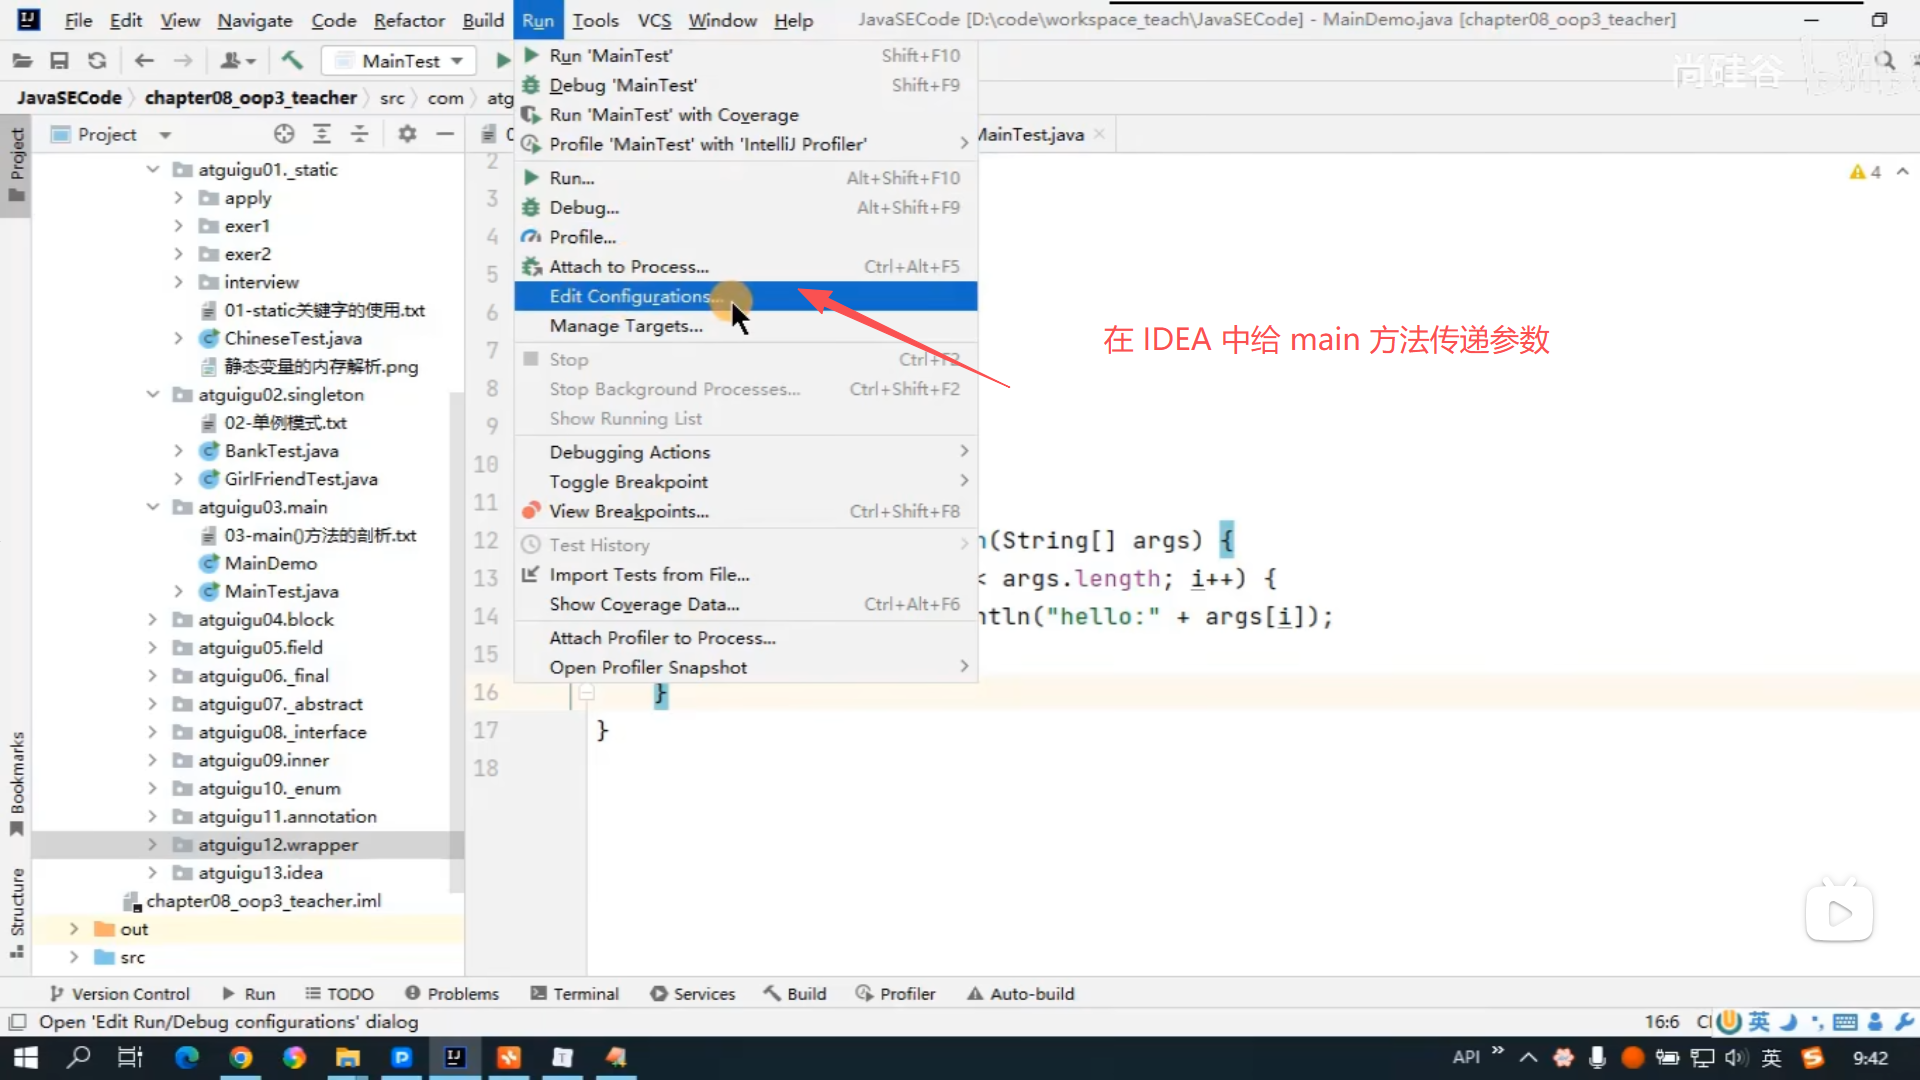Screen dimensions: 1920x1080
Task: Open the Search Everywhere magnifier icon
Action: pos(1885,61)
